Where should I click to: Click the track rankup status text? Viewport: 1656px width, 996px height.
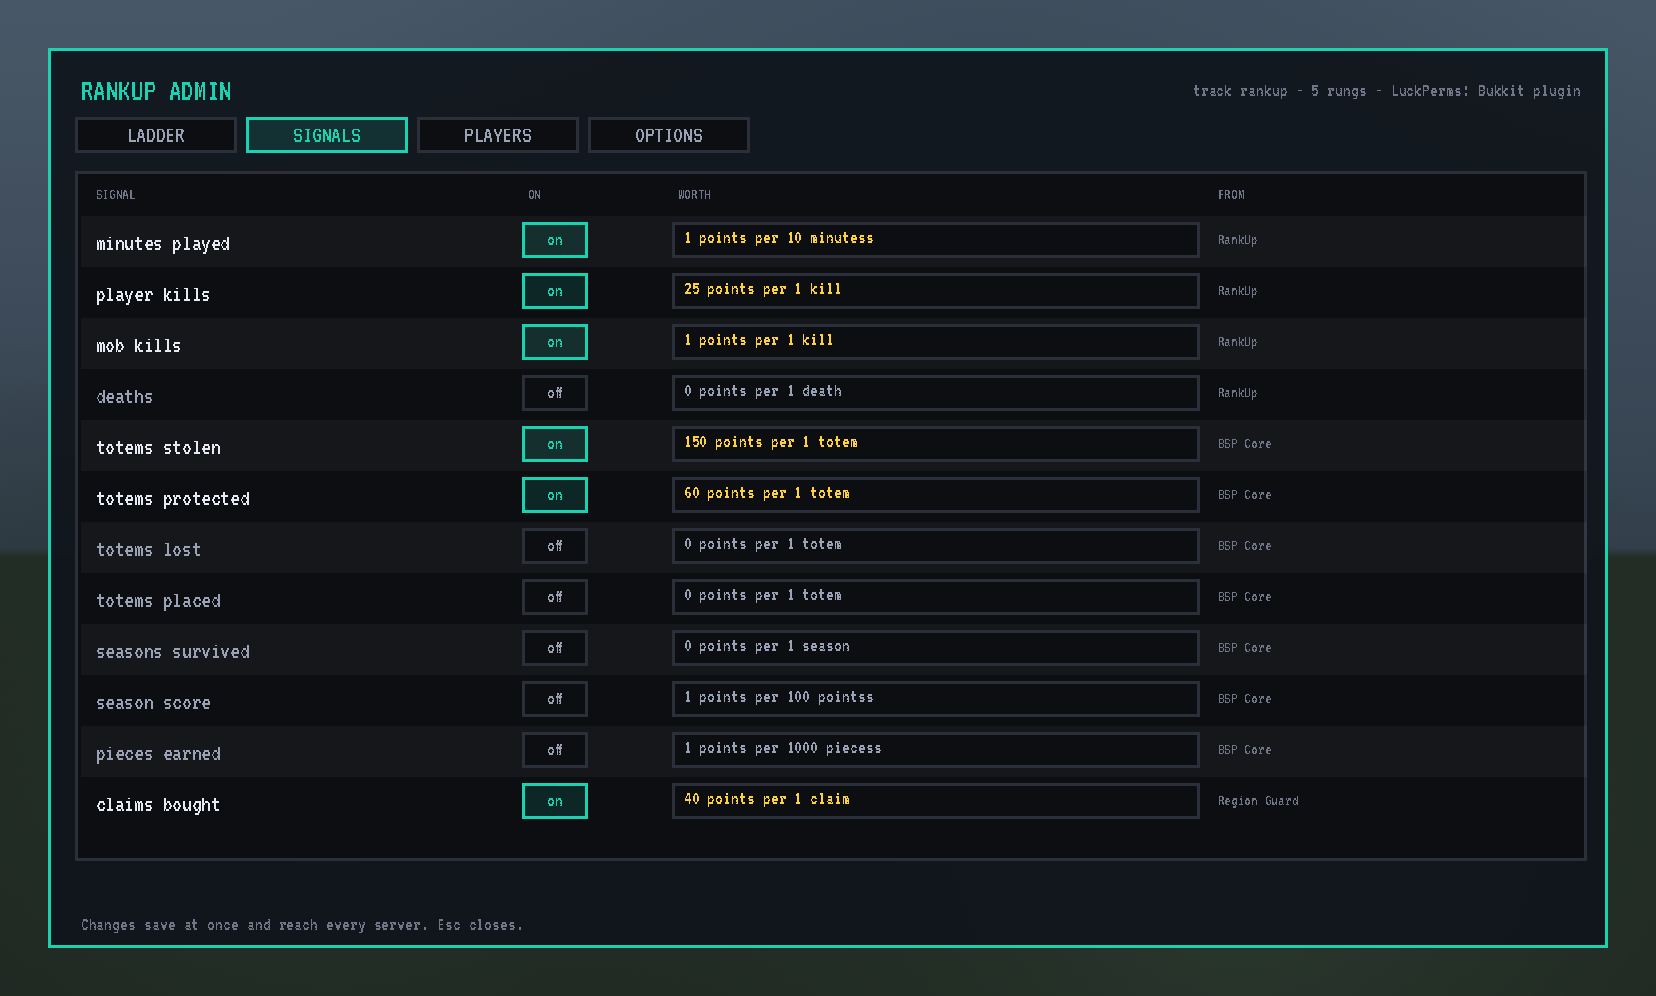click(1386, 91)
